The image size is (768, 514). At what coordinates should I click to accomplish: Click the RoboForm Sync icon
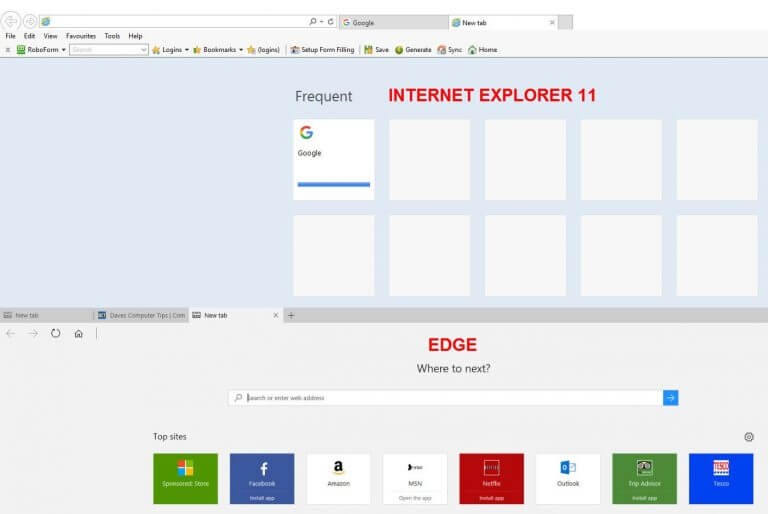450,49
